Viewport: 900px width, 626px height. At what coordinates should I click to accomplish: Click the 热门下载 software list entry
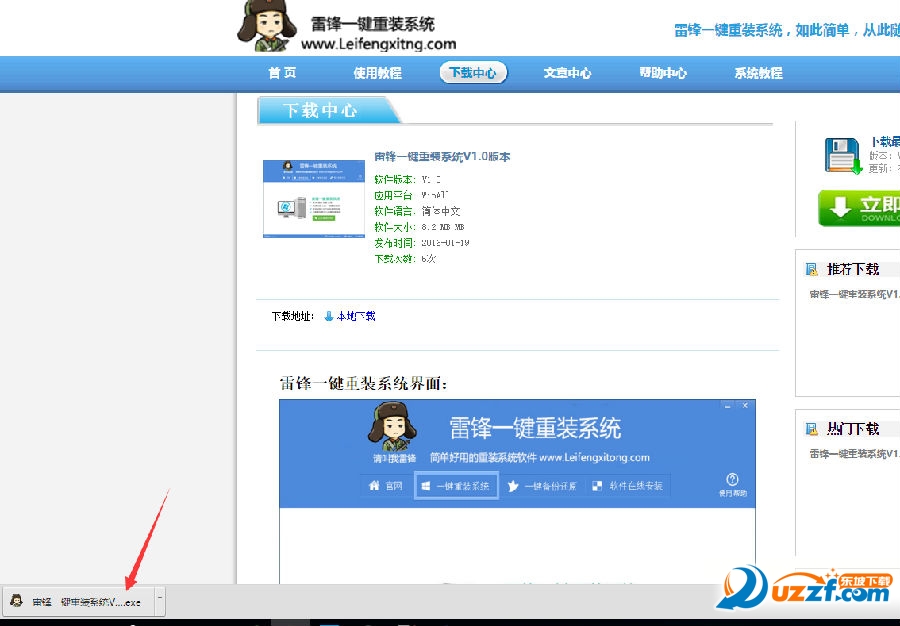pyautogui.click(x=854, y=454)
